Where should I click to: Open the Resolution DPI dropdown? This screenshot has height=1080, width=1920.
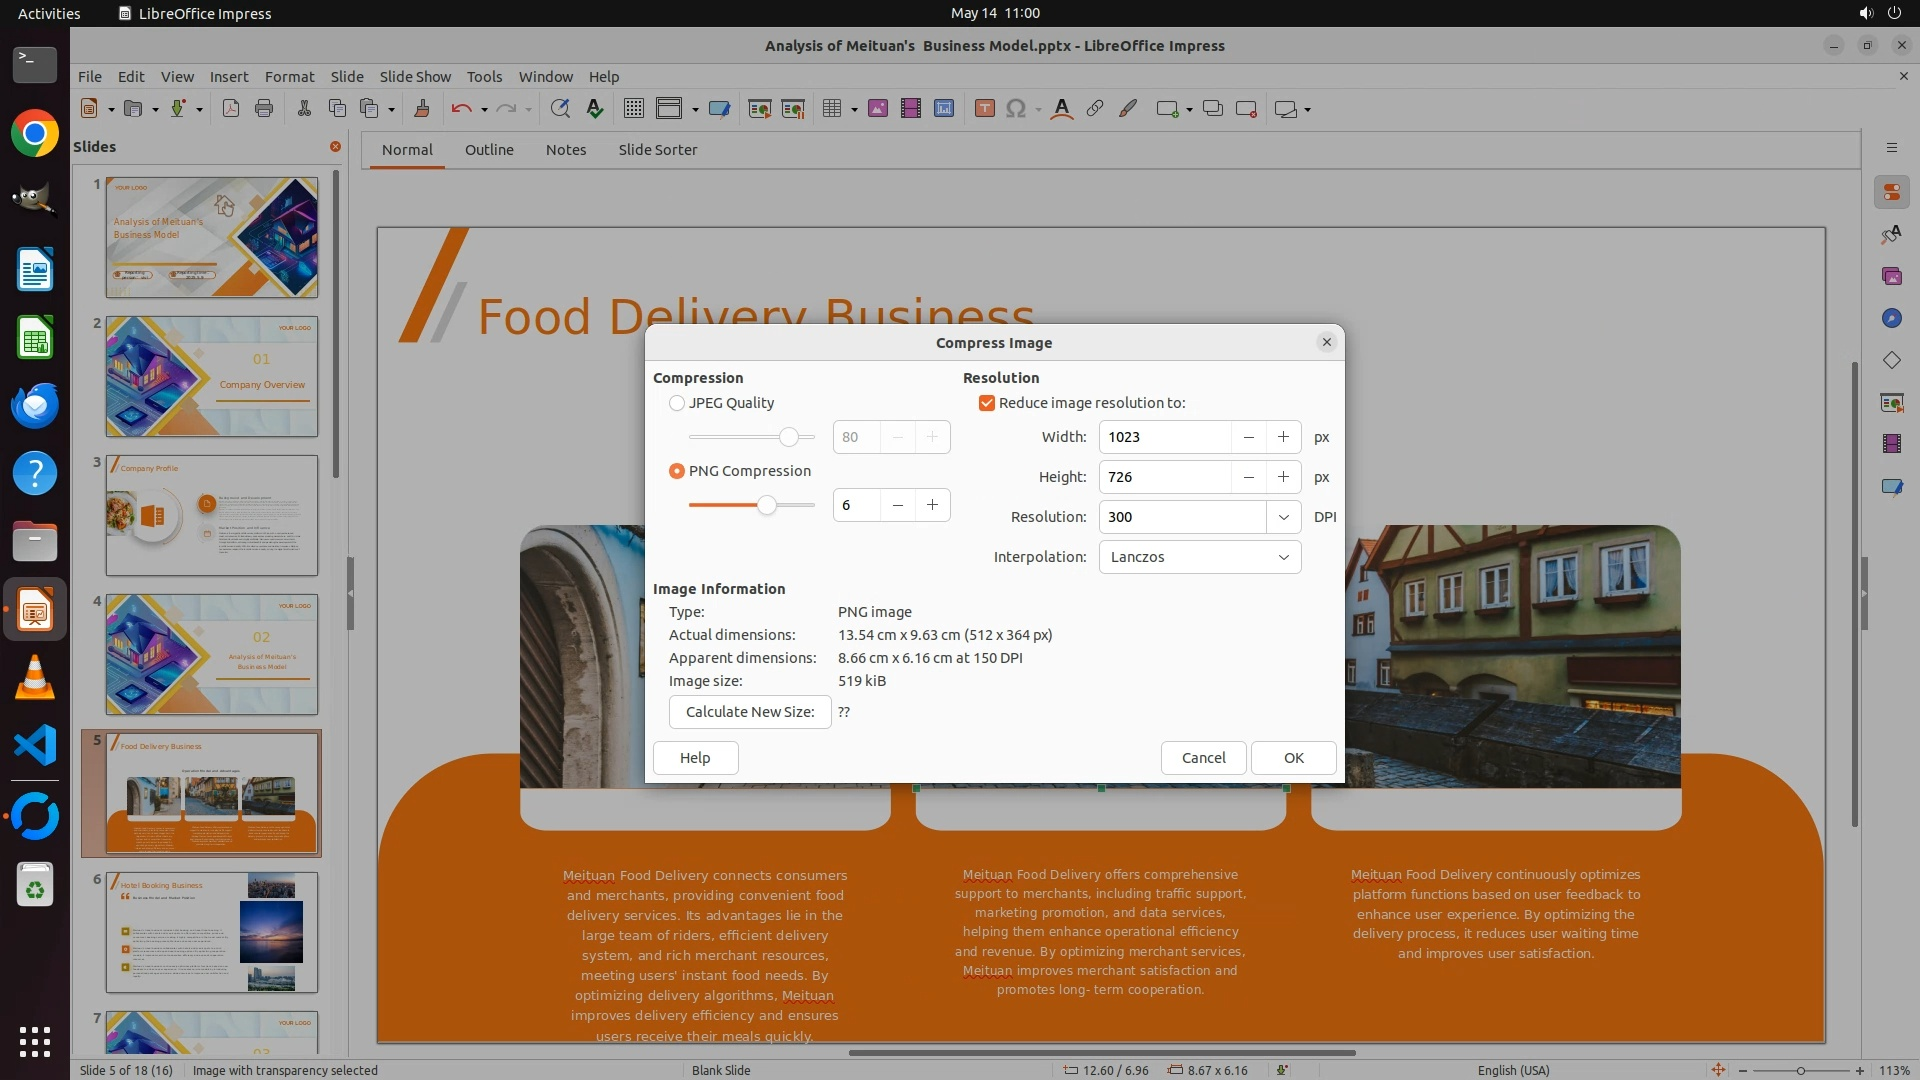pyautogui.click(x=1283, y=517)
